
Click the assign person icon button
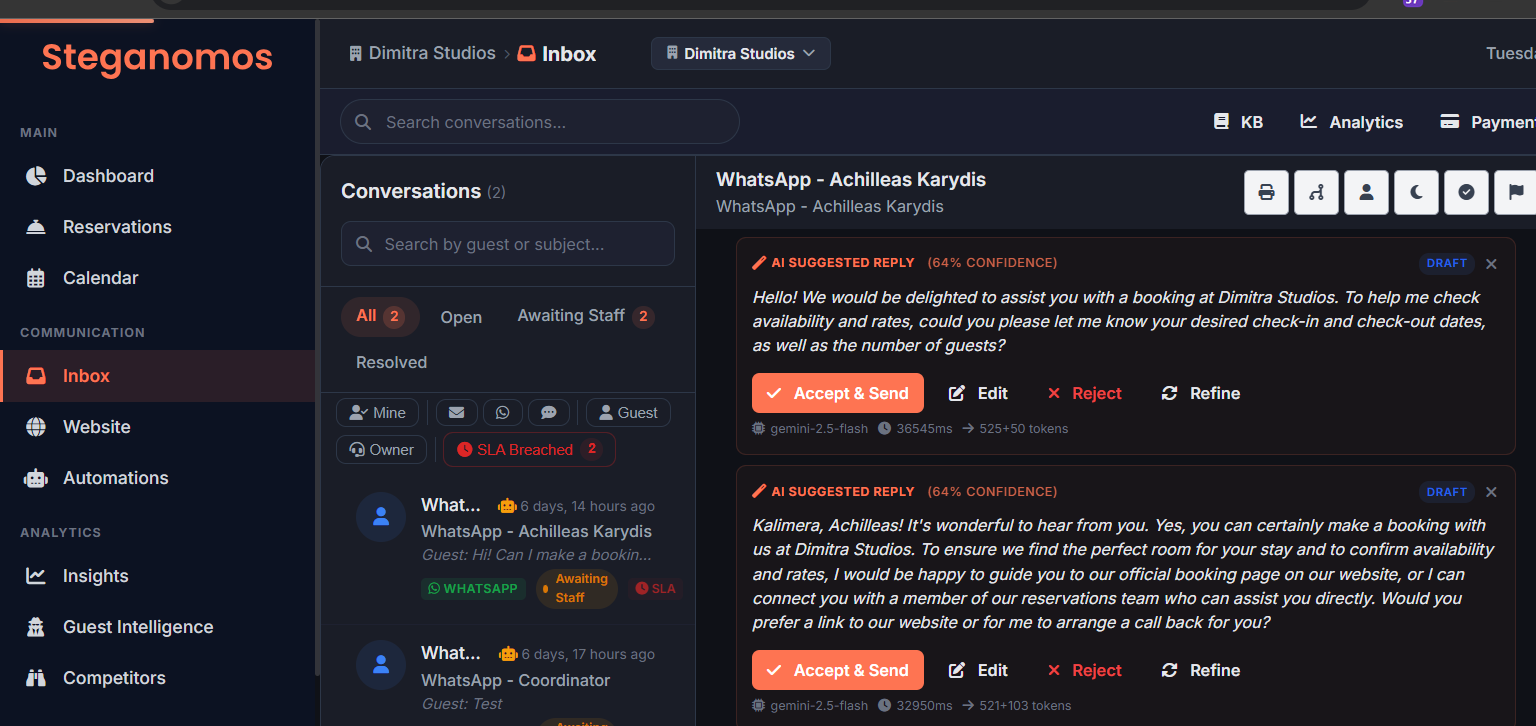click(x=1366, y=192)
